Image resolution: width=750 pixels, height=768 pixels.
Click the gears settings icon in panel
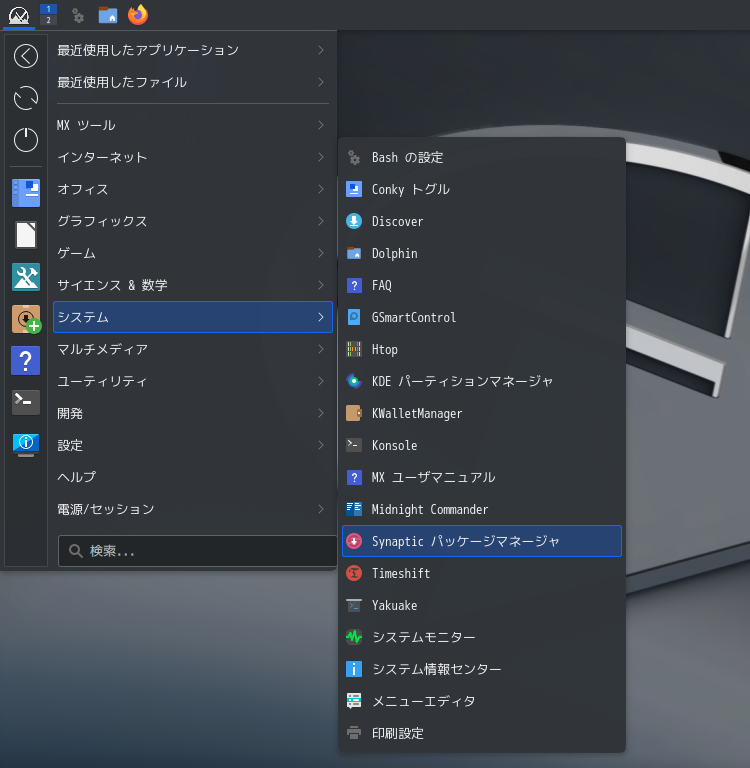pos(78,15)
